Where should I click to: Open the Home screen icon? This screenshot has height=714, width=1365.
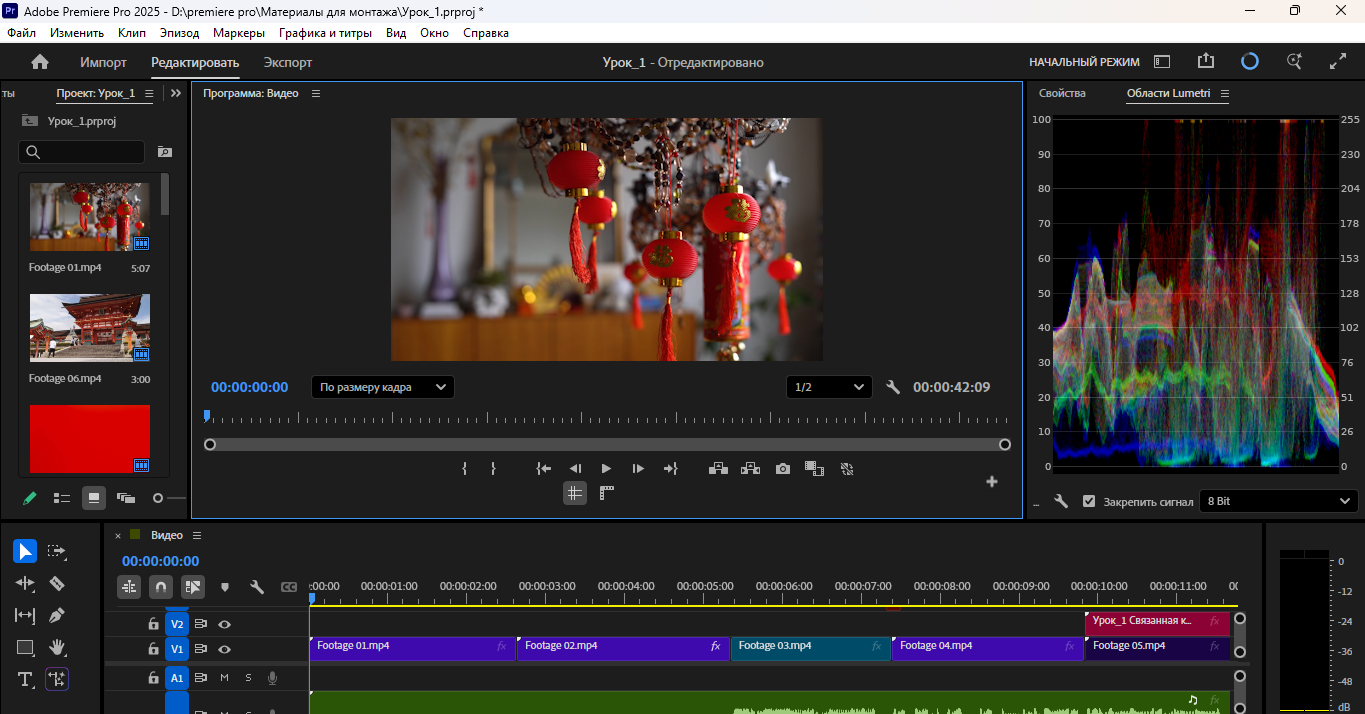40,62
